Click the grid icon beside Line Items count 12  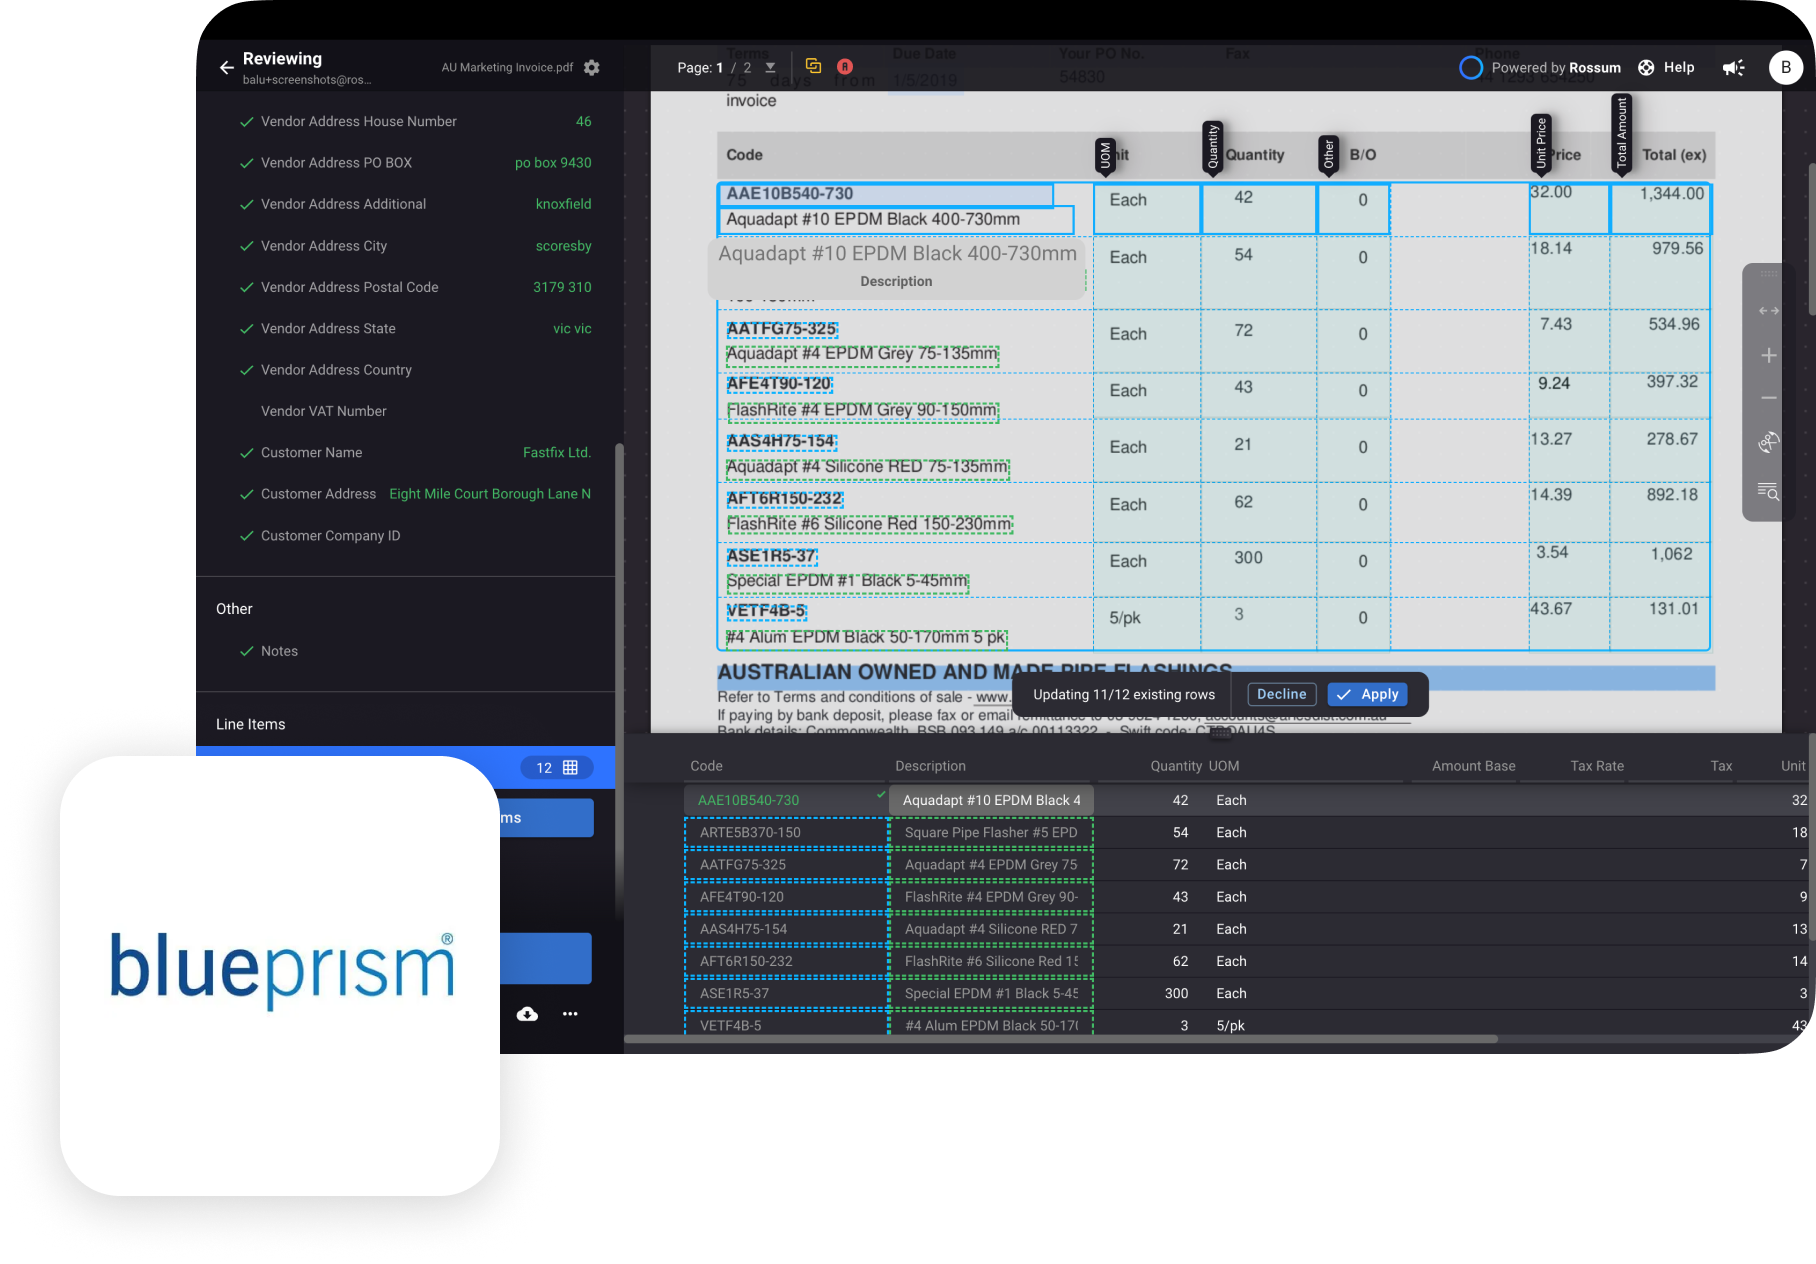pyautogui.click(x=568, y=767)
